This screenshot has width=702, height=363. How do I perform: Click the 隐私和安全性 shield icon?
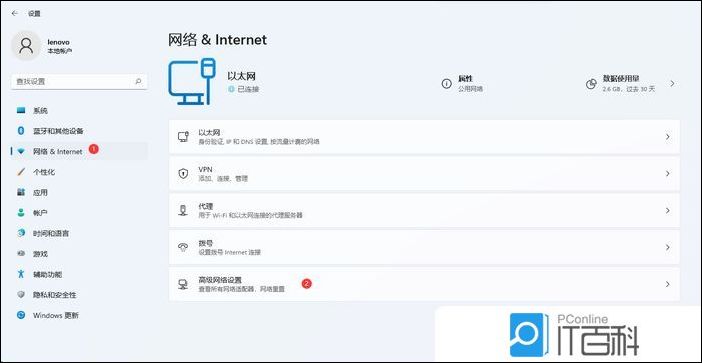click(x=21, y=295)
